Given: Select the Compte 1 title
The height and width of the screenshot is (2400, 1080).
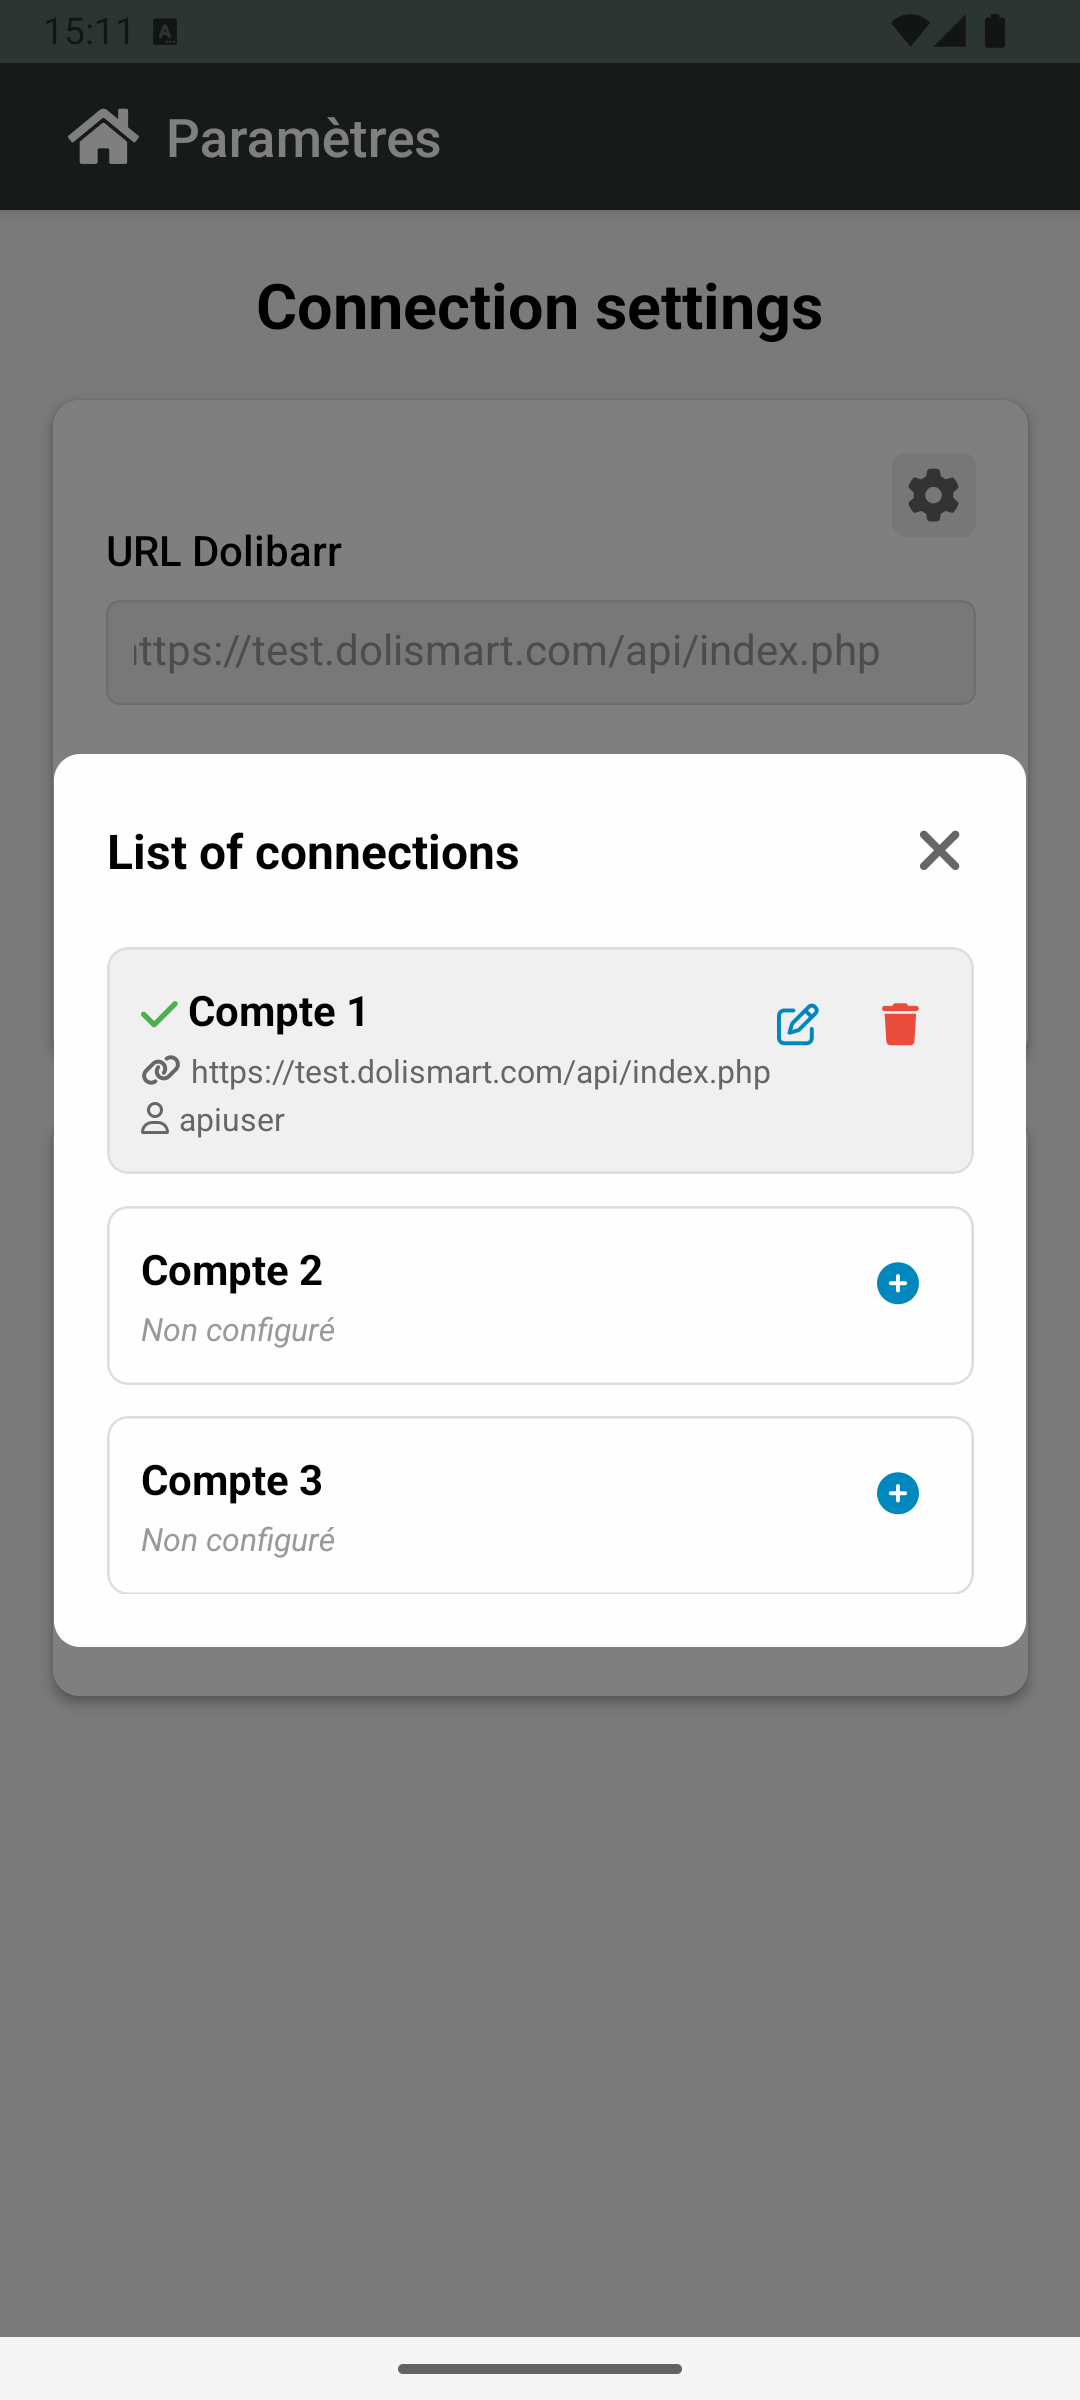Looking at the screenshot, I should (x=278, y=1012).
